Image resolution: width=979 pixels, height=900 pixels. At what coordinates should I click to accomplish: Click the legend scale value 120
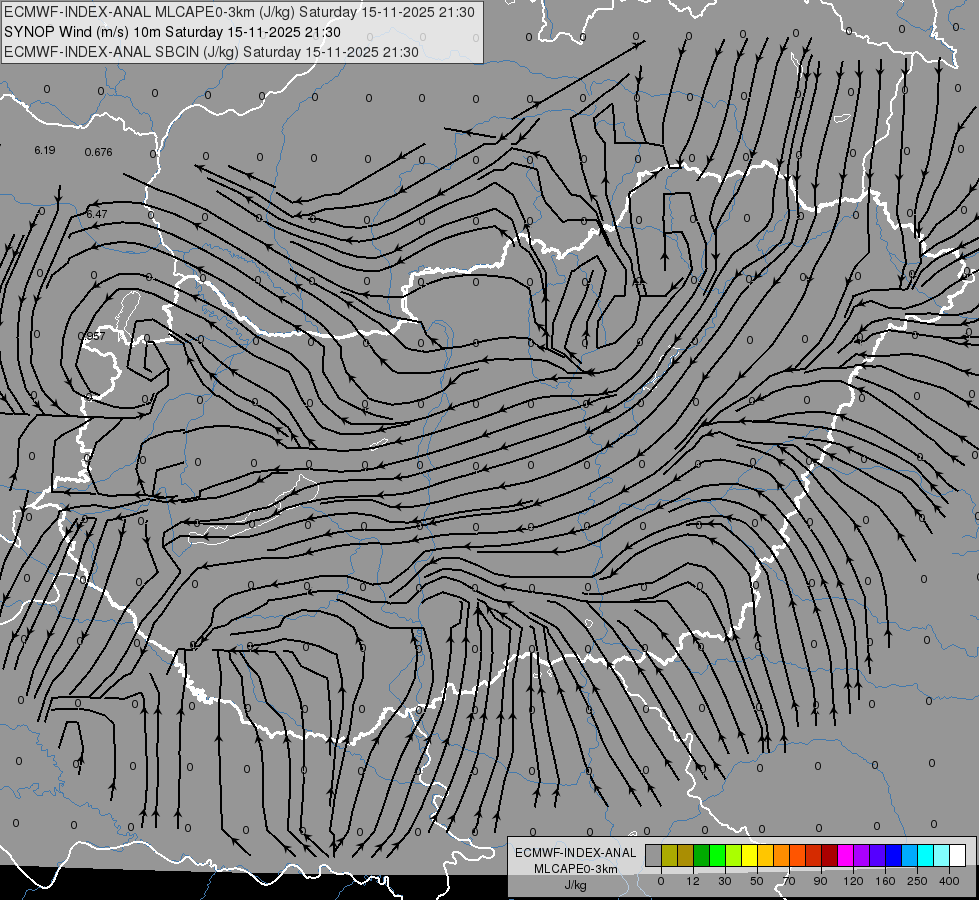(x=853, y=881)
